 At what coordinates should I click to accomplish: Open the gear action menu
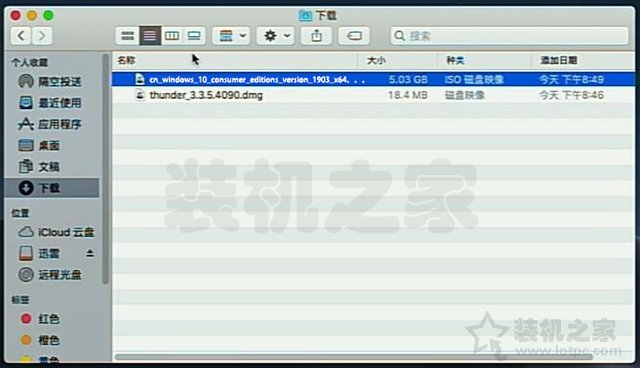(276, 36)
